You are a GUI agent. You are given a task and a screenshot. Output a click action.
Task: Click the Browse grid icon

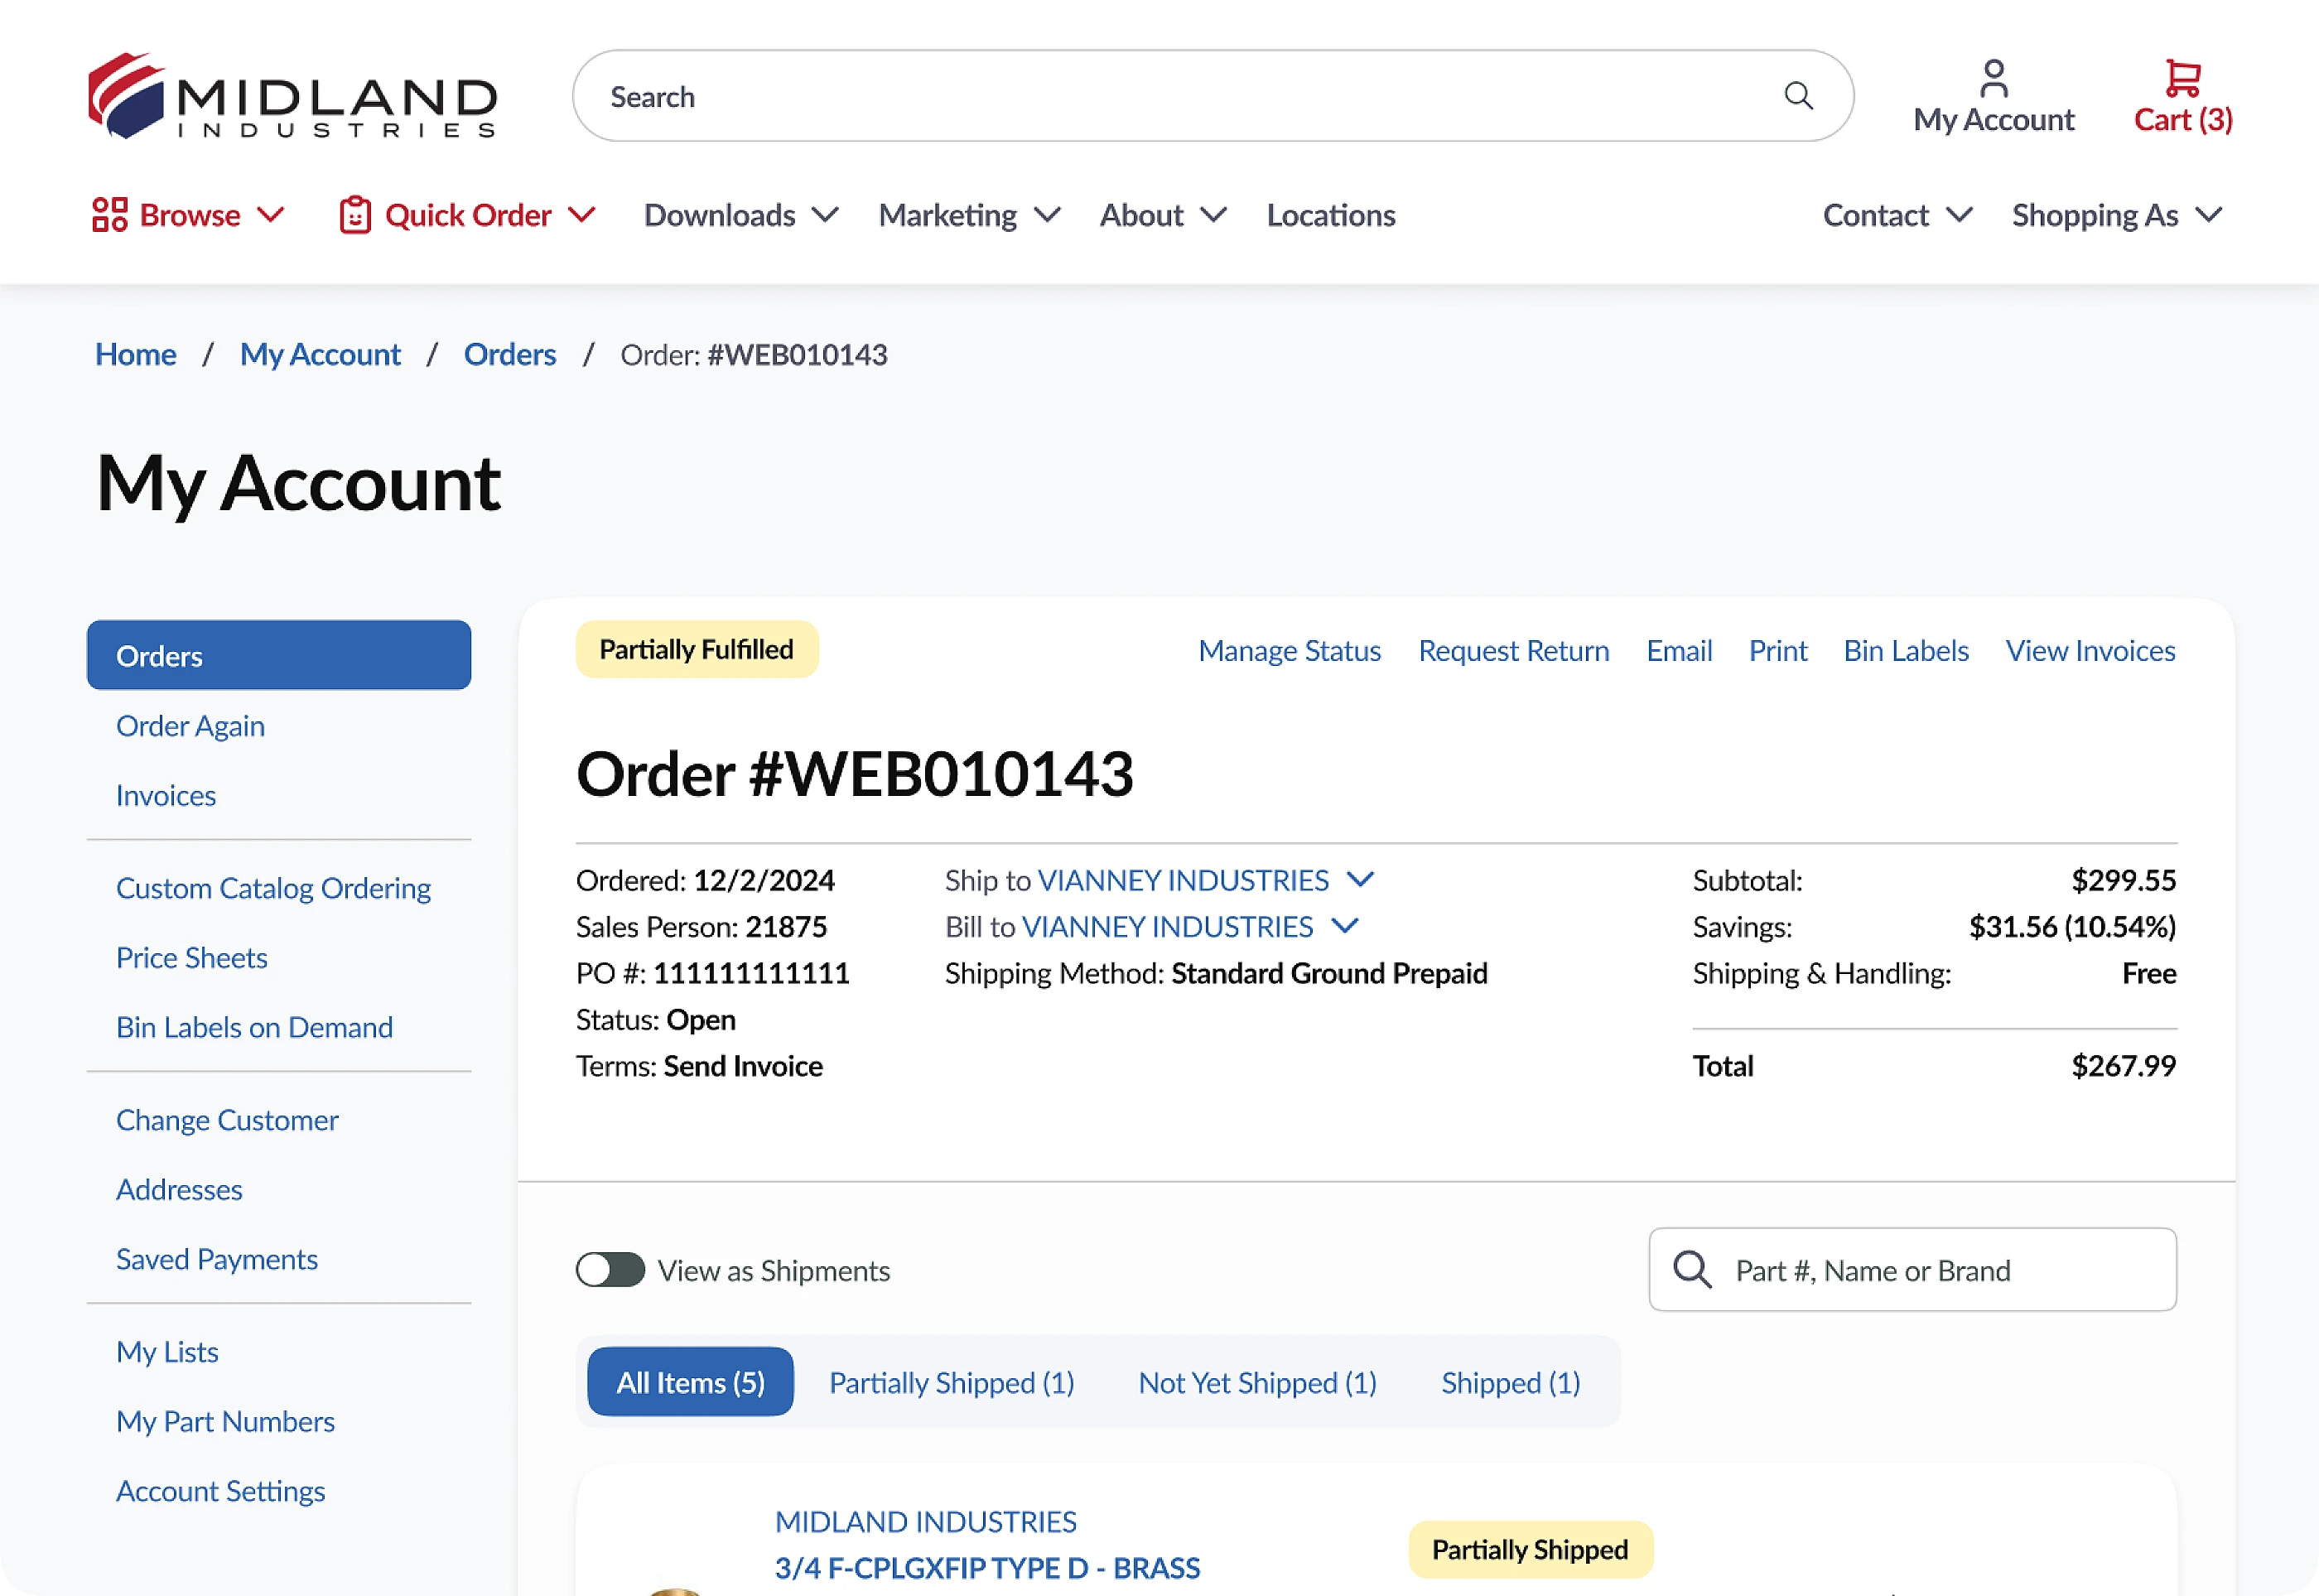coord(109,215)
